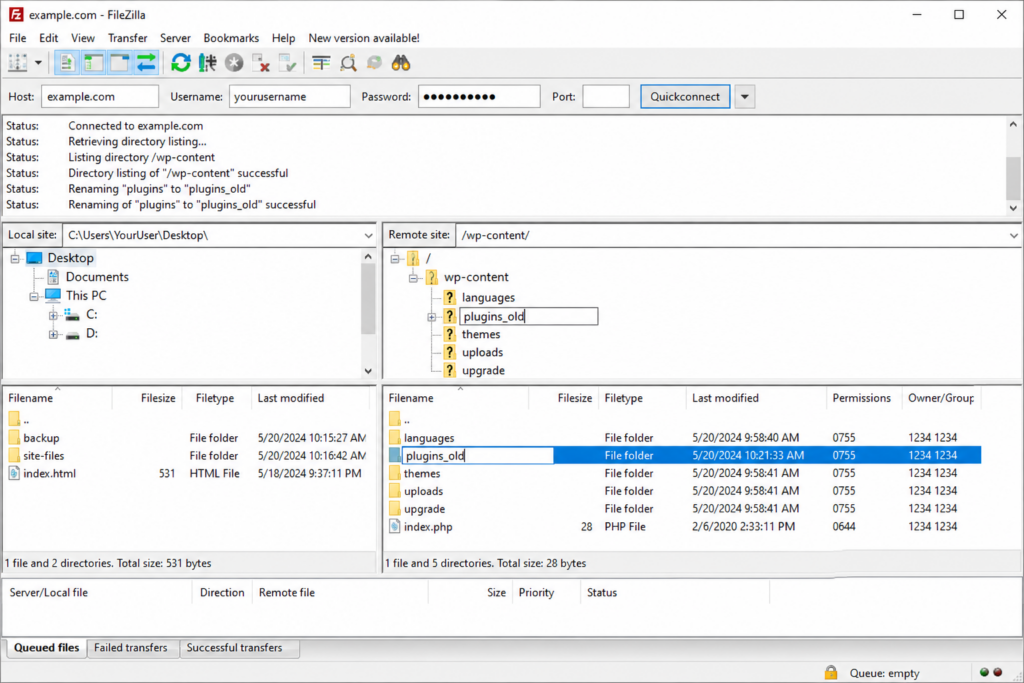Open the Quickconnect history dropdown

pos(744,97)
